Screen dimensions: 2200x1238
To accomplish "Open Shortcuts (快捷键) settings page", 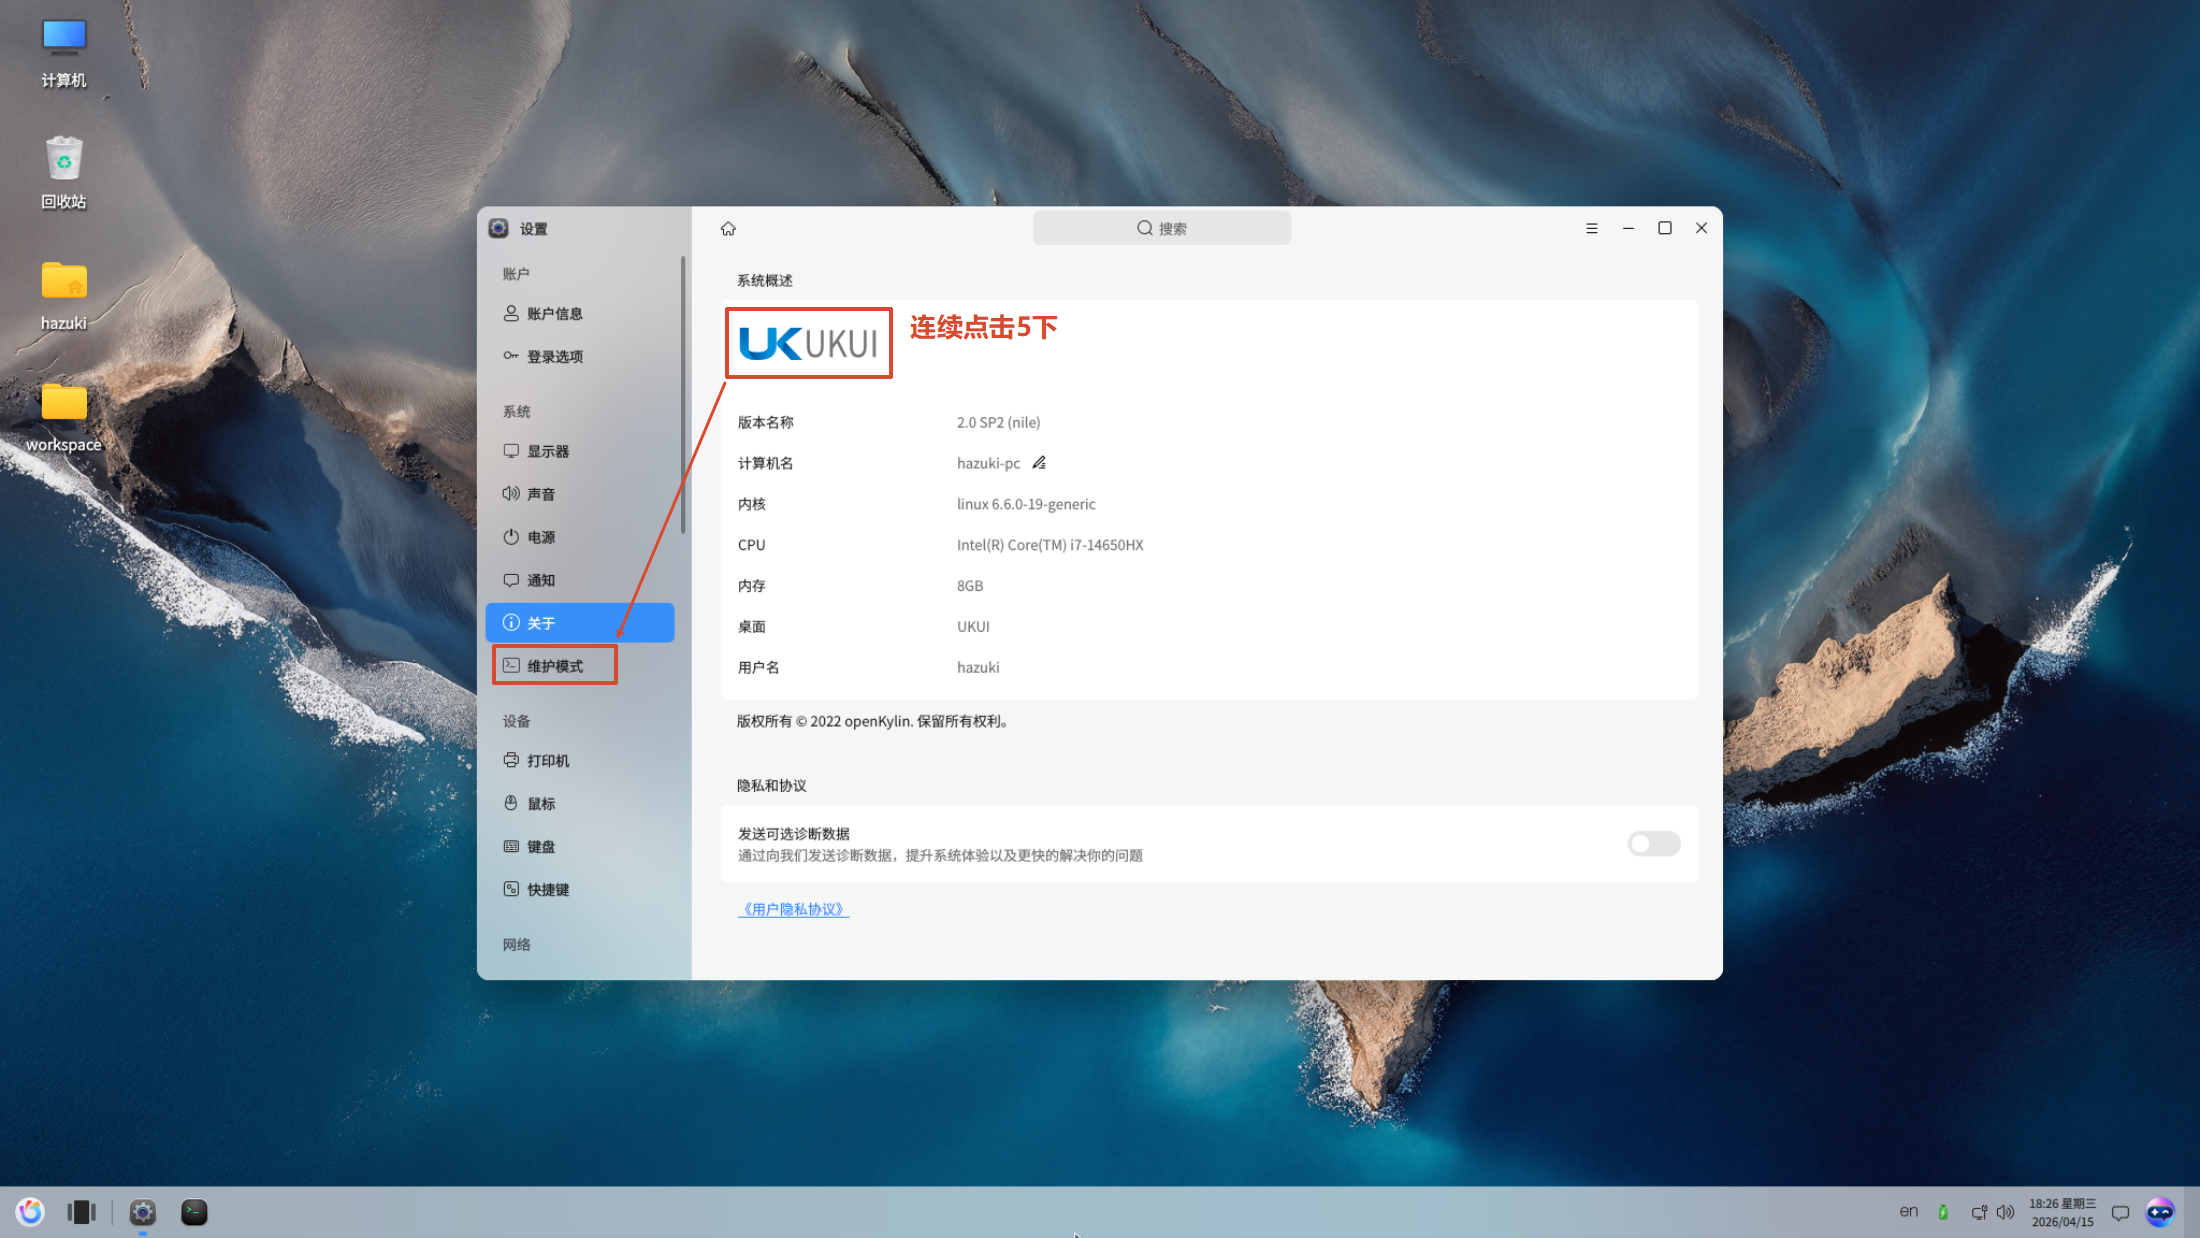I will click(x=548, y=890).
